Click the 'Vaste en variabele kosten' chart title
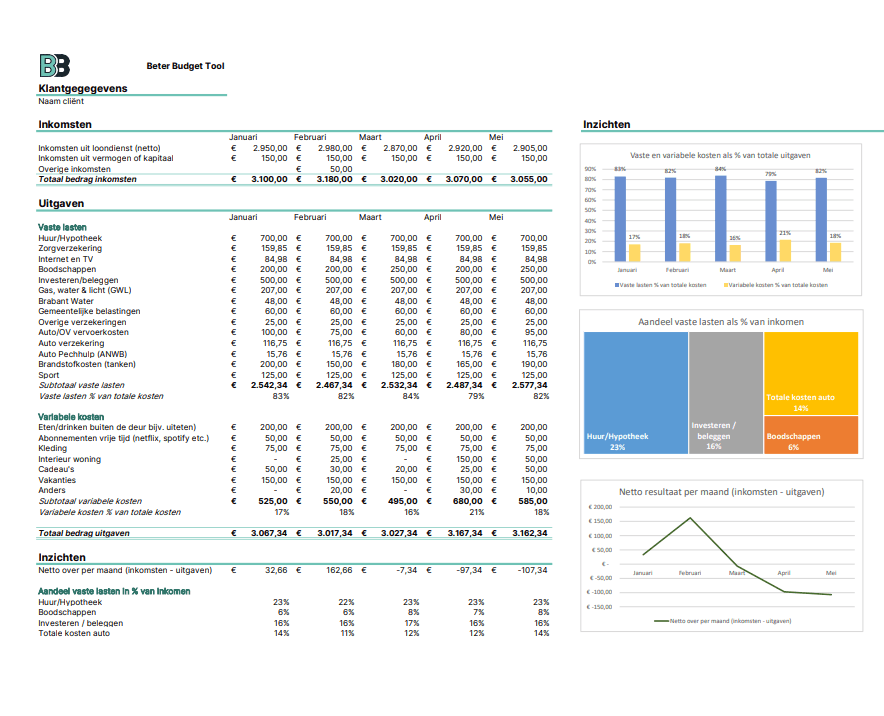 [720, 156]
